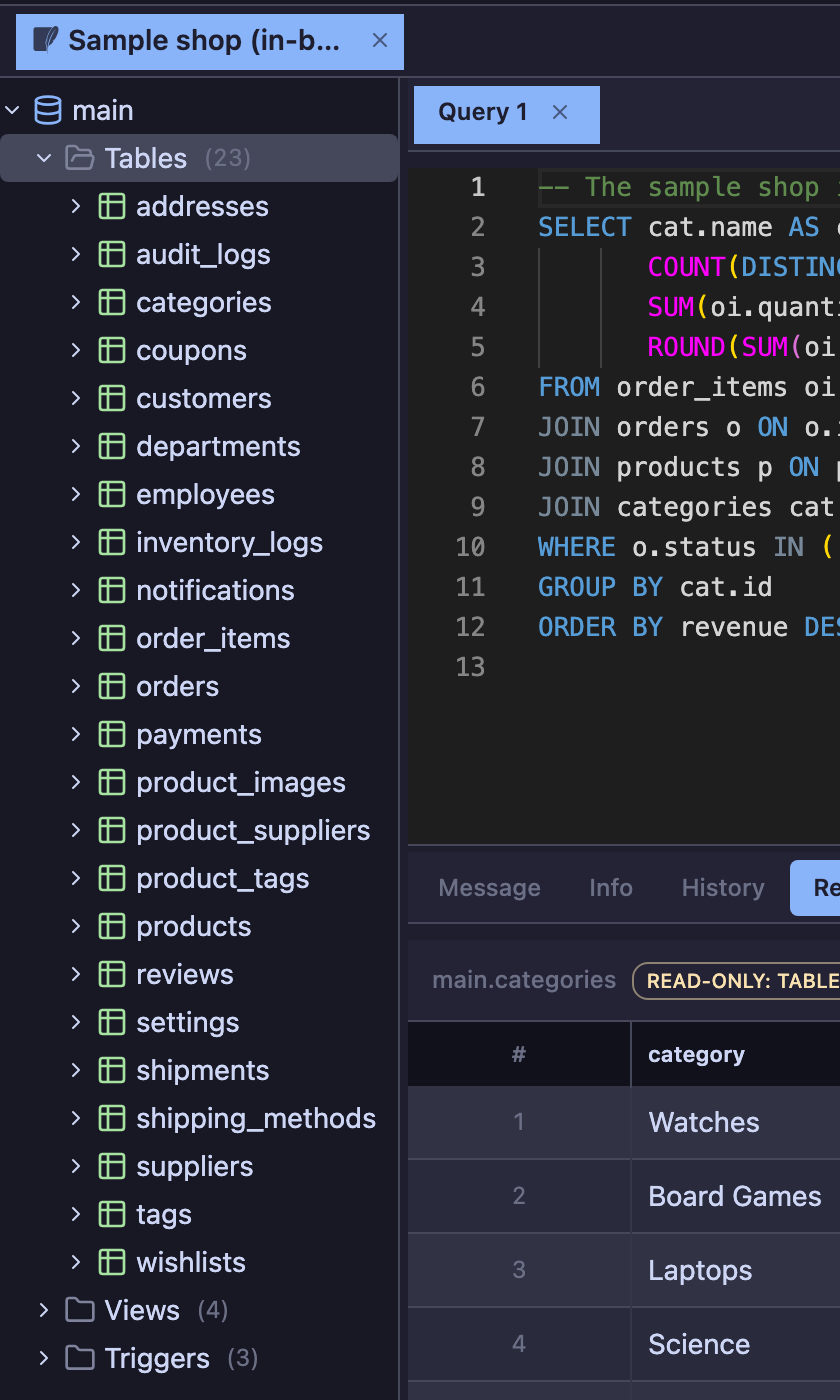Click the addresses table icon
Screen dimensions: 840x1400
tap(111, 206)
